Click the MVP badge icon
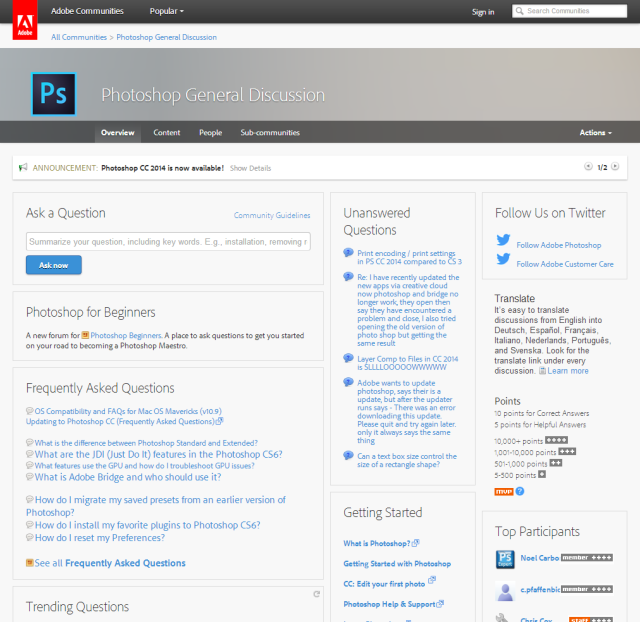 504,492
